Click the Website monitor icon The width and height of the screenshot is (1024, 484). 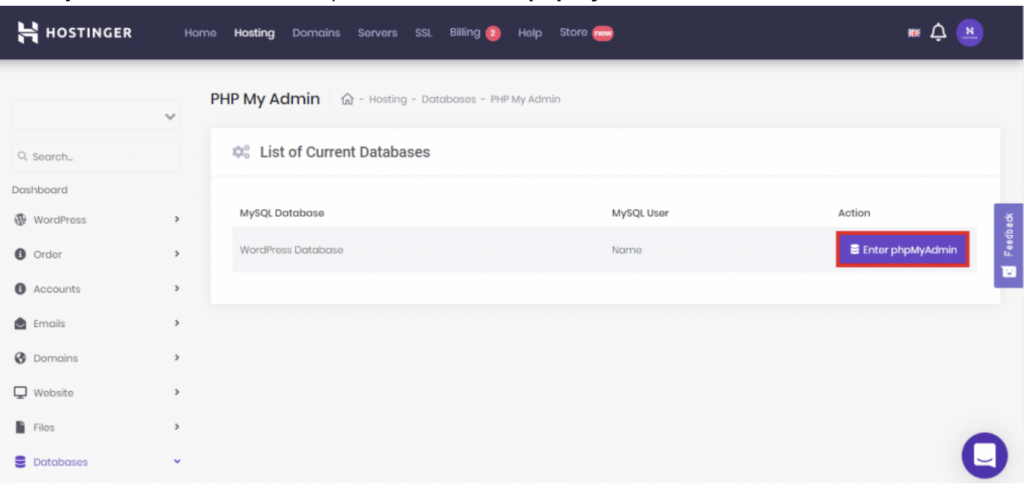coord(20,393)
